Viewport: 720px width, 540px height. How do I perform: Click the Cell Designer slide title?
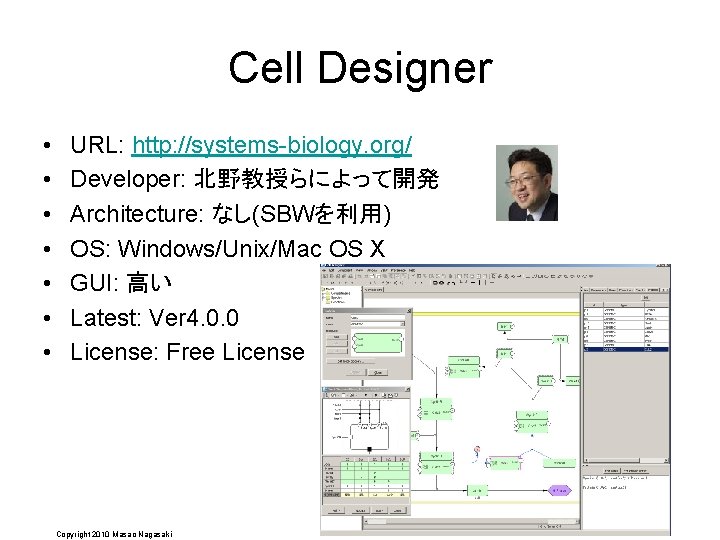tap(360, 68)
